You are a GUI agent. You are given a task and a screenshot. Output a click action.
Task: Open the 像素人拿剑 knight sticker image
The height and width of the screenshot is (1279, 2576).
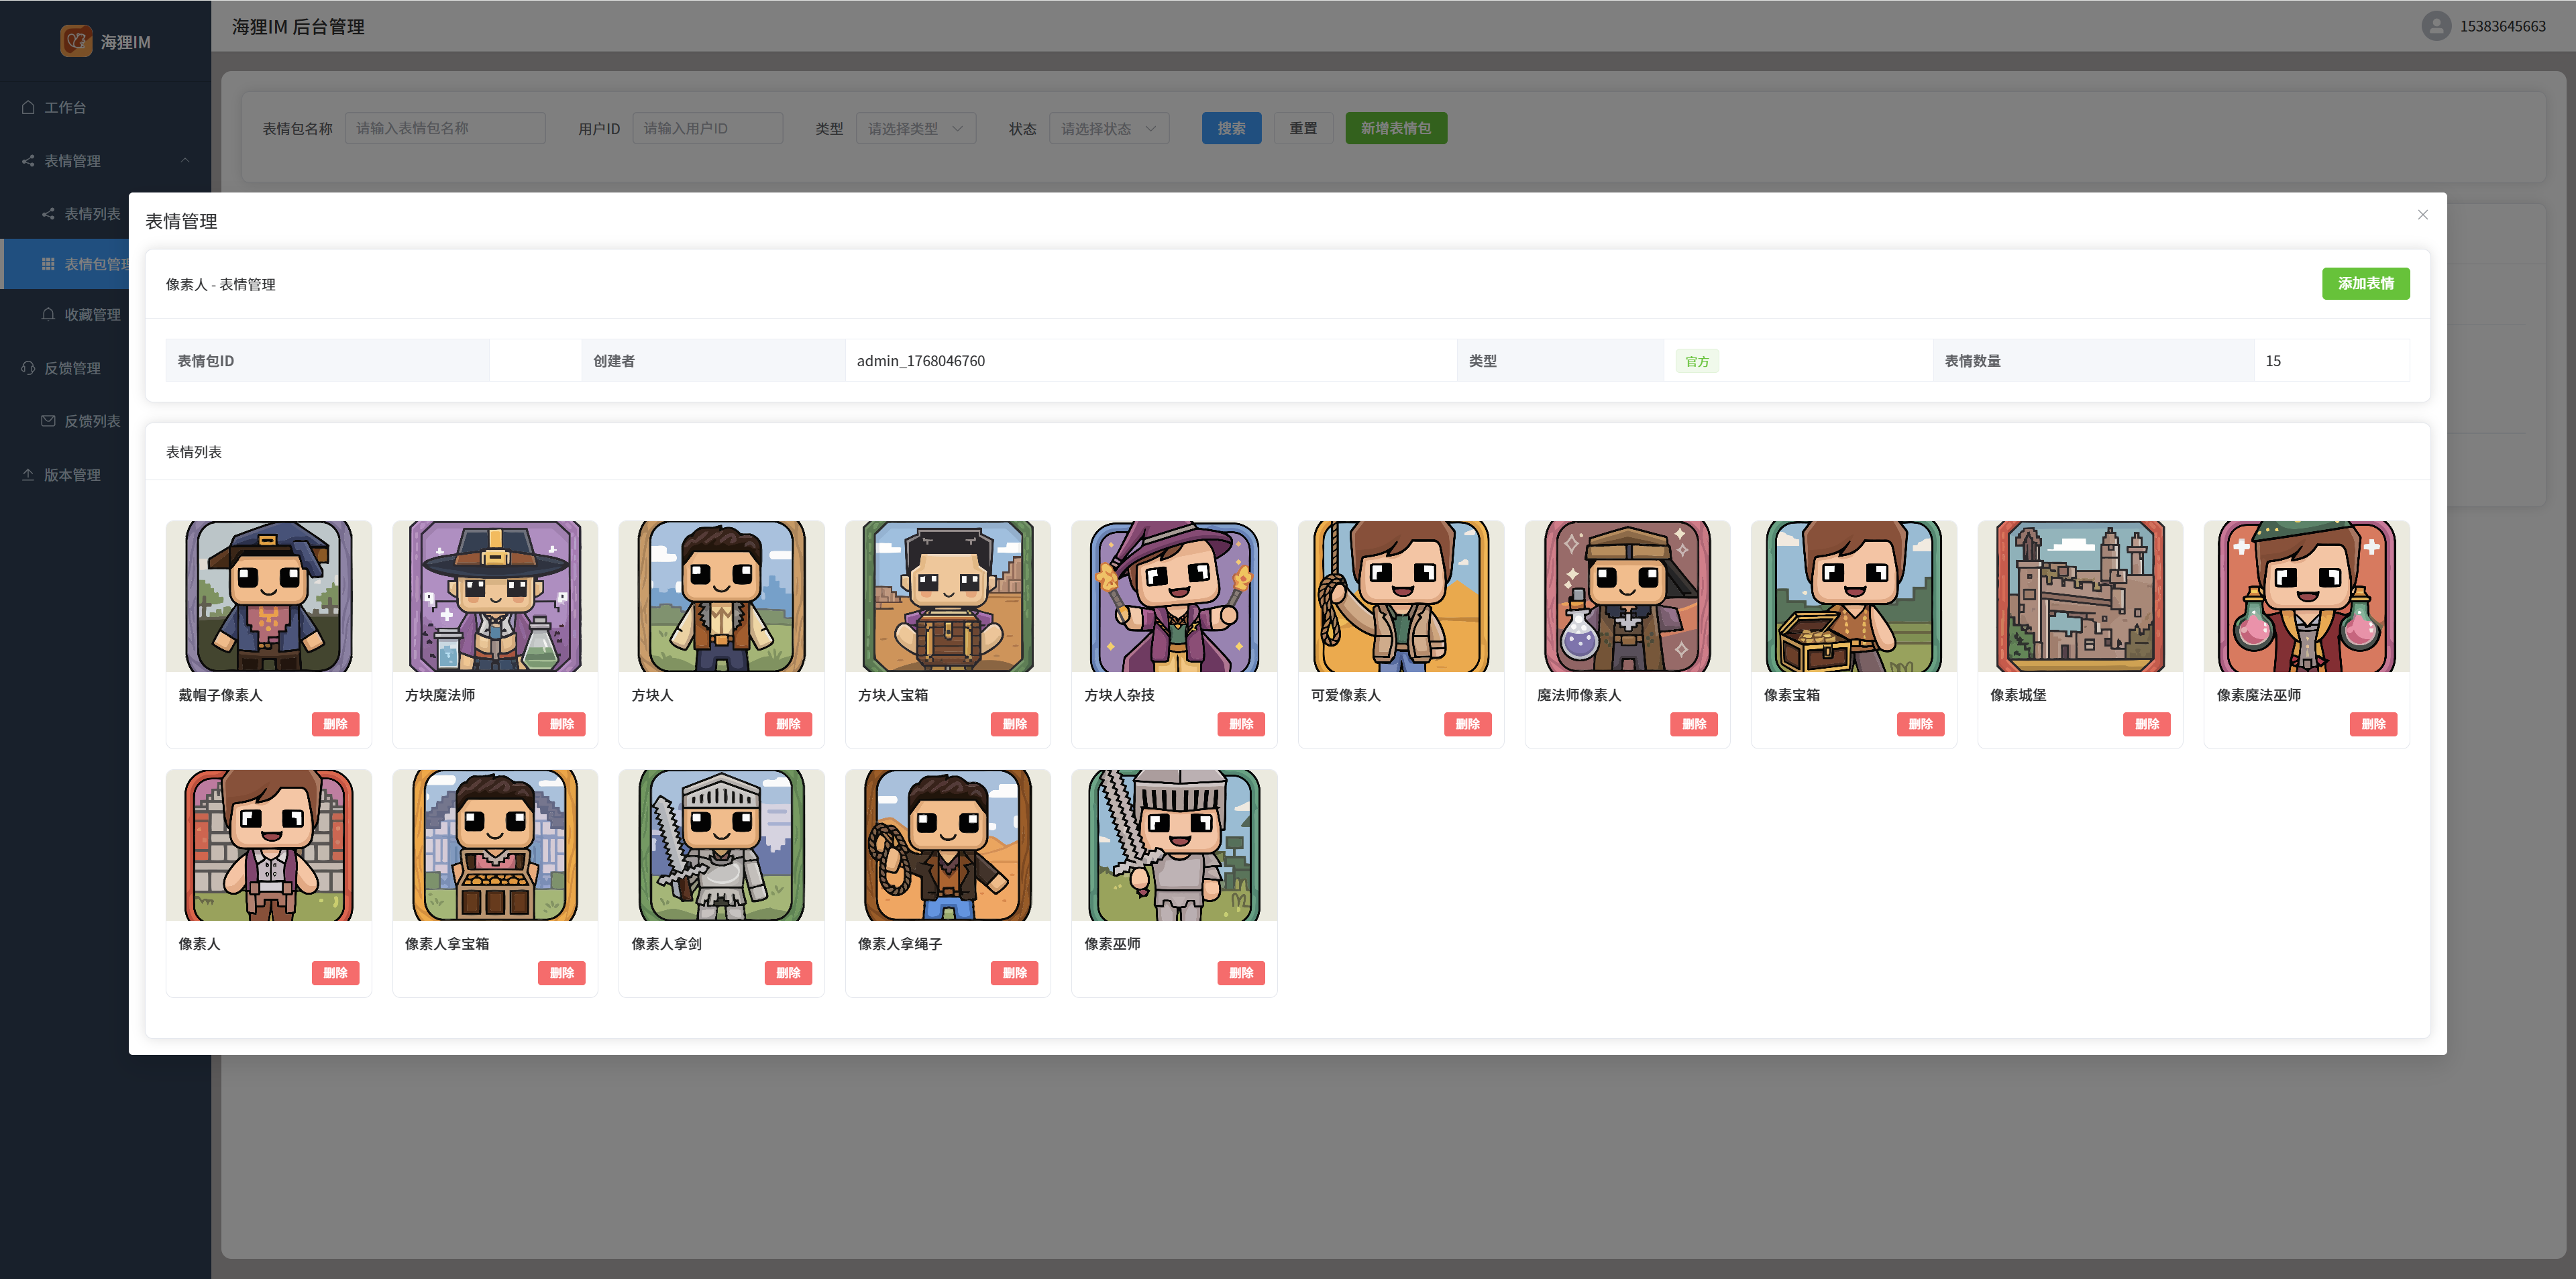721,845
